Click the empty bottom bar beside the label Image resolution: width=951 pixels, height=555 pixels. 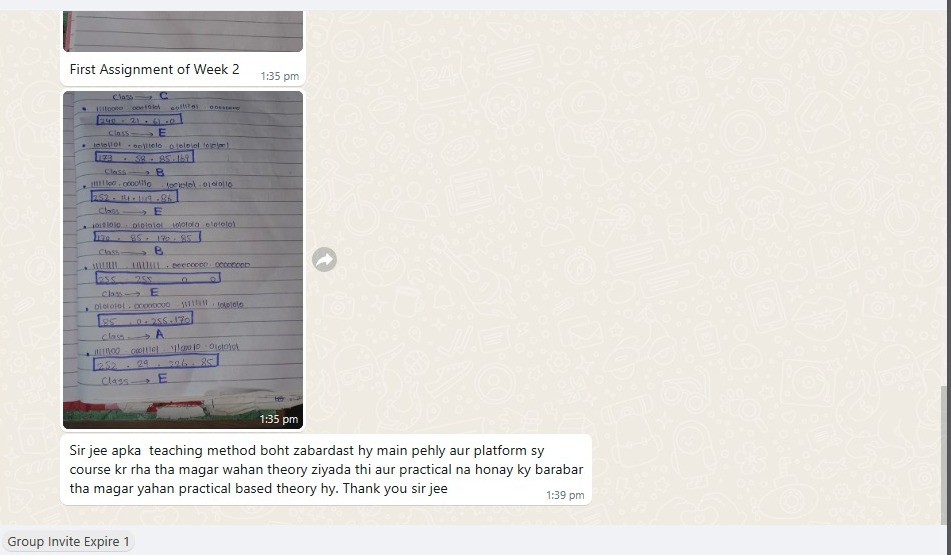click(540, 541)
